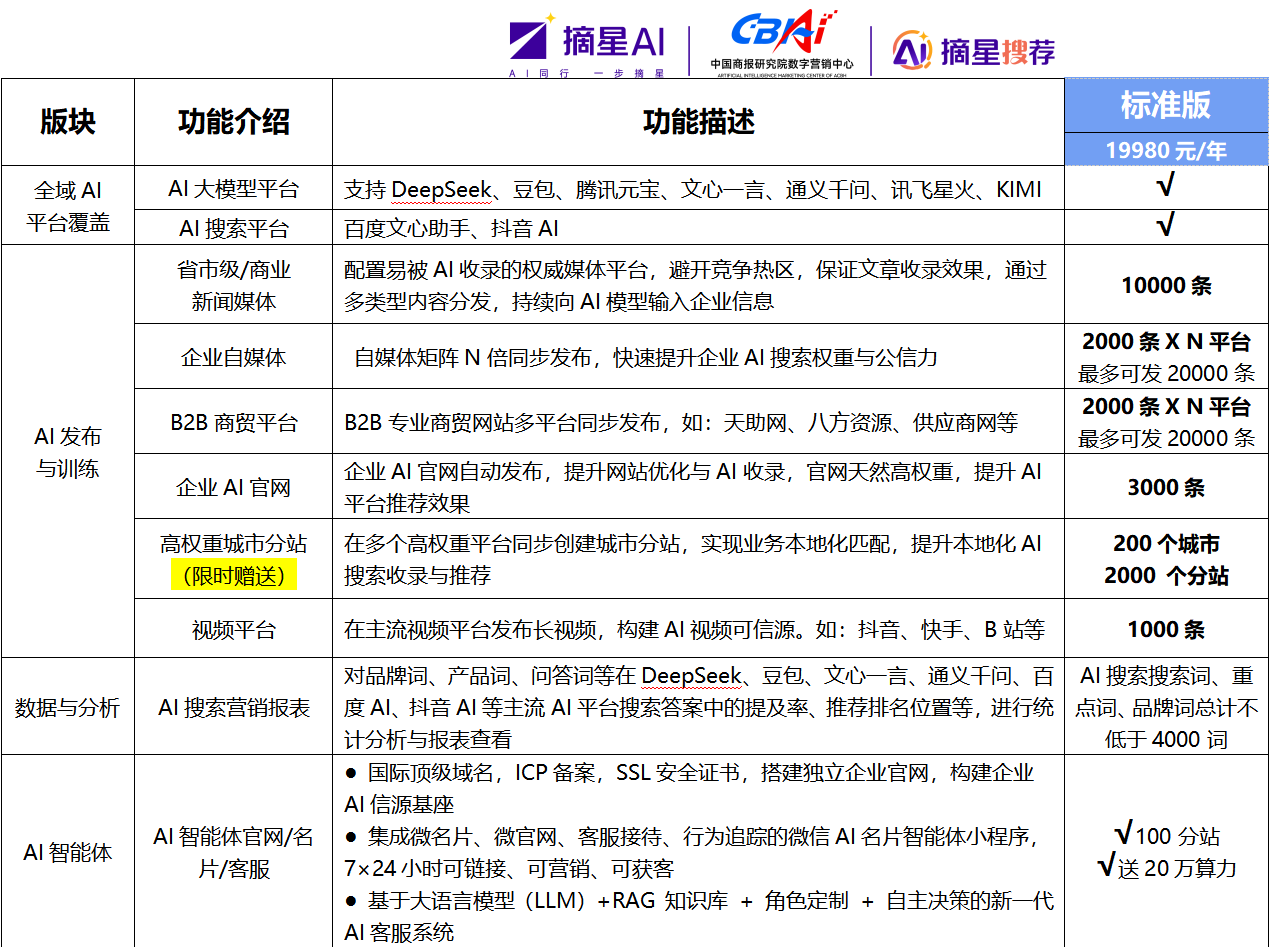
Task: Select the AI搜索营销报表 cell
Action: coord(233,707)
